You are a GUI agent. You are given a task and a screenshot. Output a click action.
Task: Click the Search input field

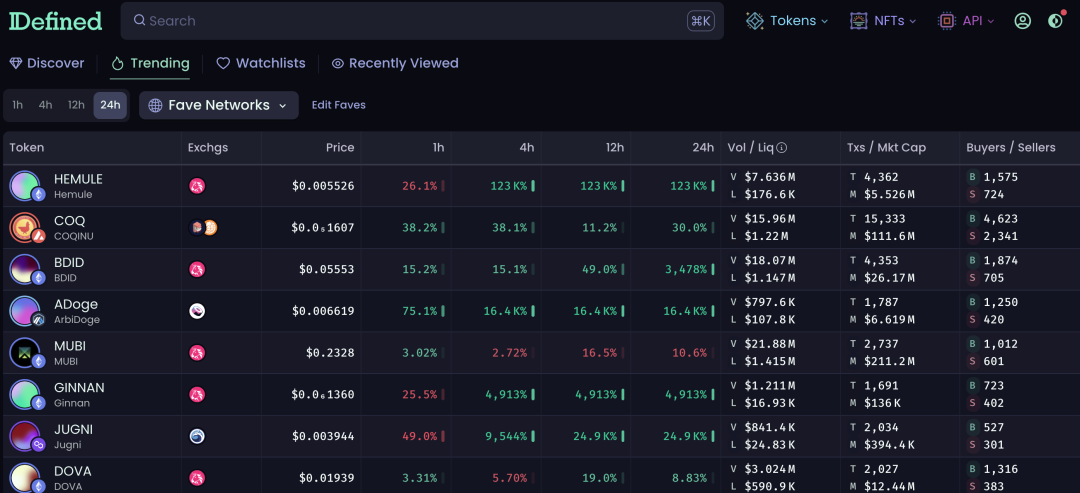(410, 21)
